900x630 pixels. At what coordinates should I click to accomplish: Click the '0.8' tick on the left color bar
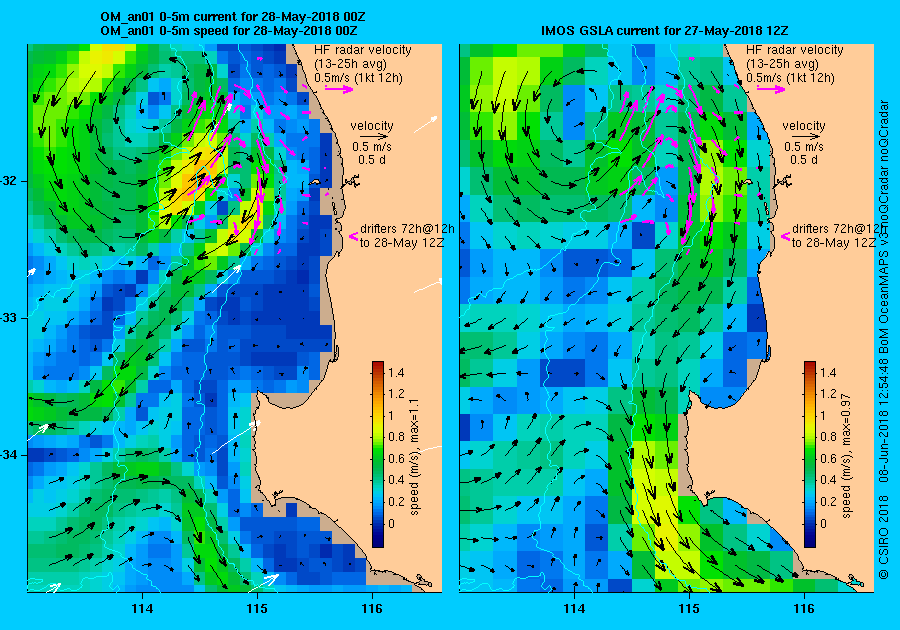coord(396,437)
